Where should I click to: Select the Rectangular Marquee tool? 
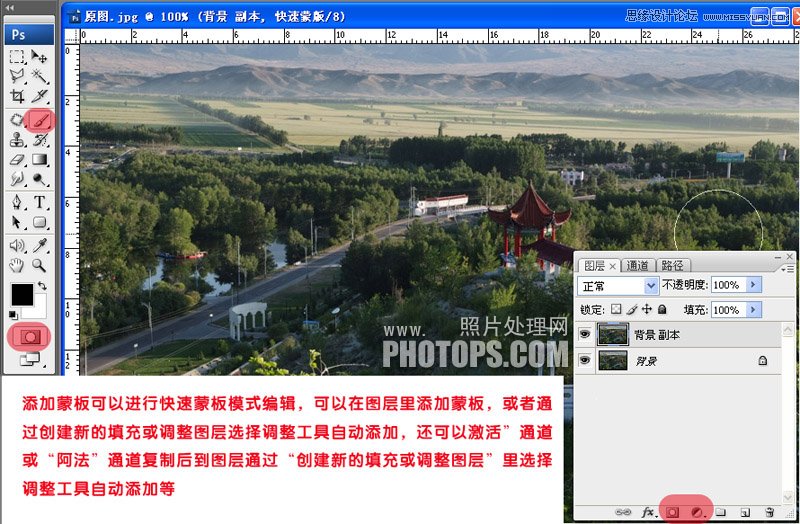17,56
